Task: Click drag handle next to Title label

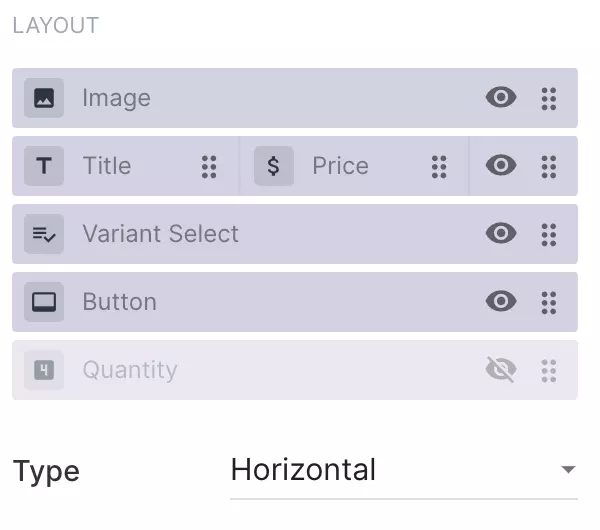Action: click(x=209, y=166)
